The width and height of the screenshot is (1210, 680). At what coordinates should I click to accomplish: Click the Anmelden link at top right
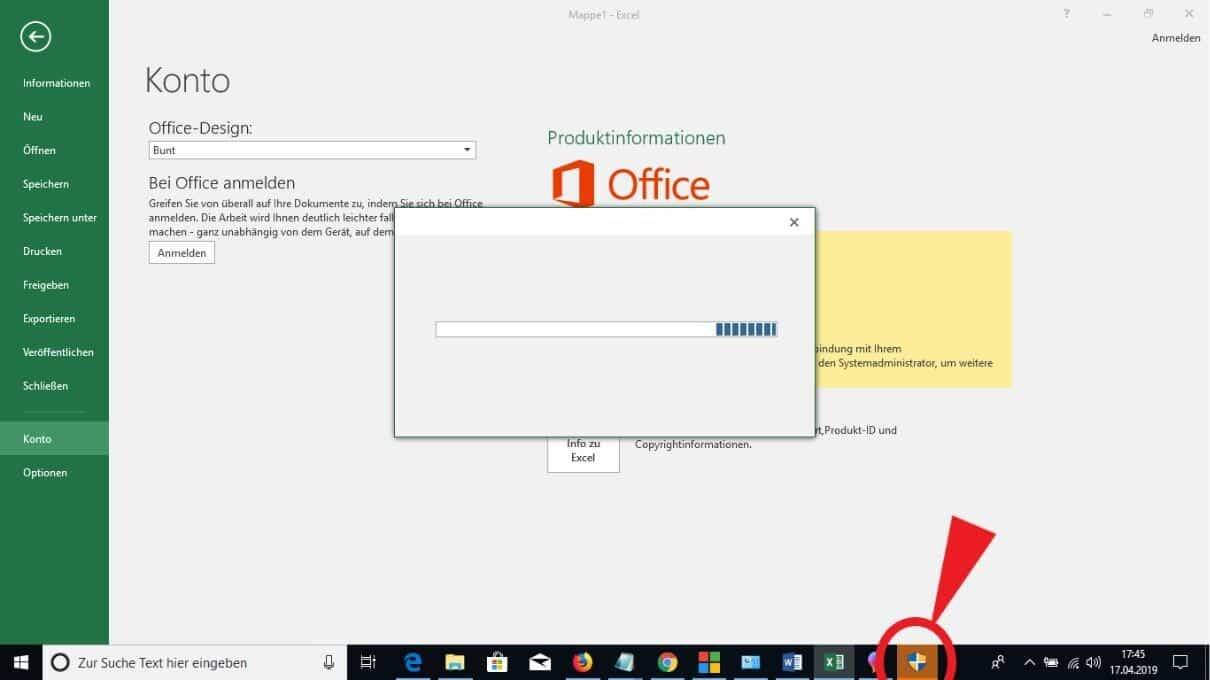1175,38
